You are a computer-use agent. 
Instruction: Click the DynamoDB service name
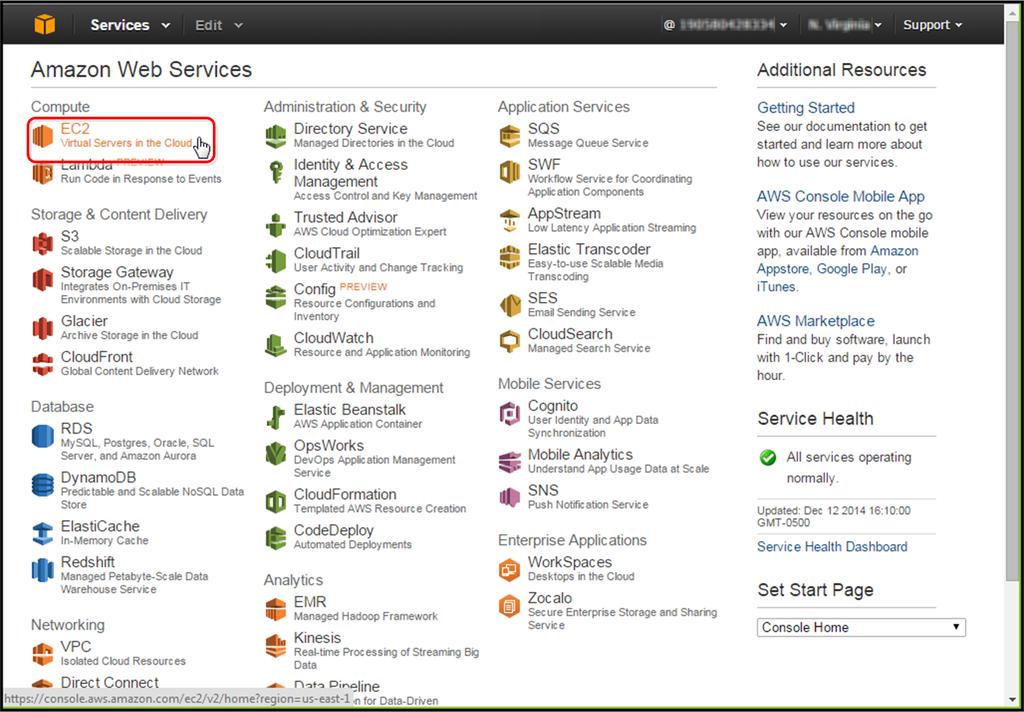coord(98,477)
